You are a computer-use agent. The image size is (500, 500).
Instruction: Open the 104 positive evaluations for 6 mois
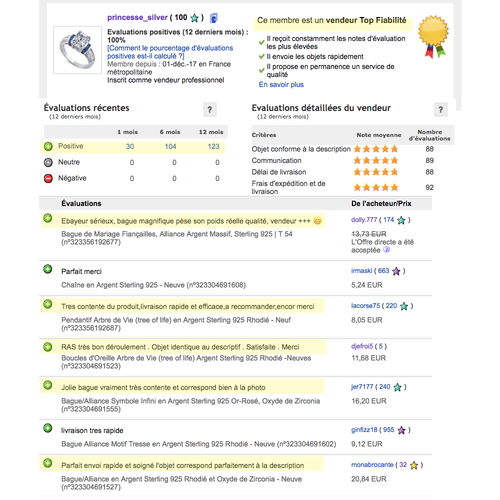point(170,146)
